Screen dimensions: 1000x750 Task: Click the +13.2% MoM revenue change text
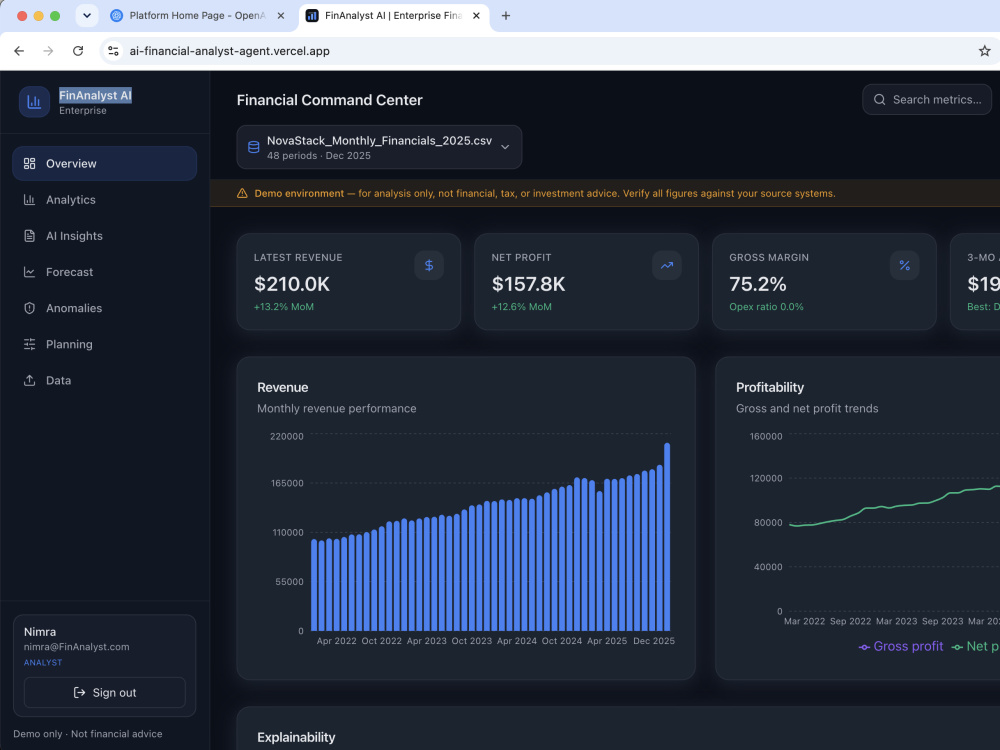284,307
